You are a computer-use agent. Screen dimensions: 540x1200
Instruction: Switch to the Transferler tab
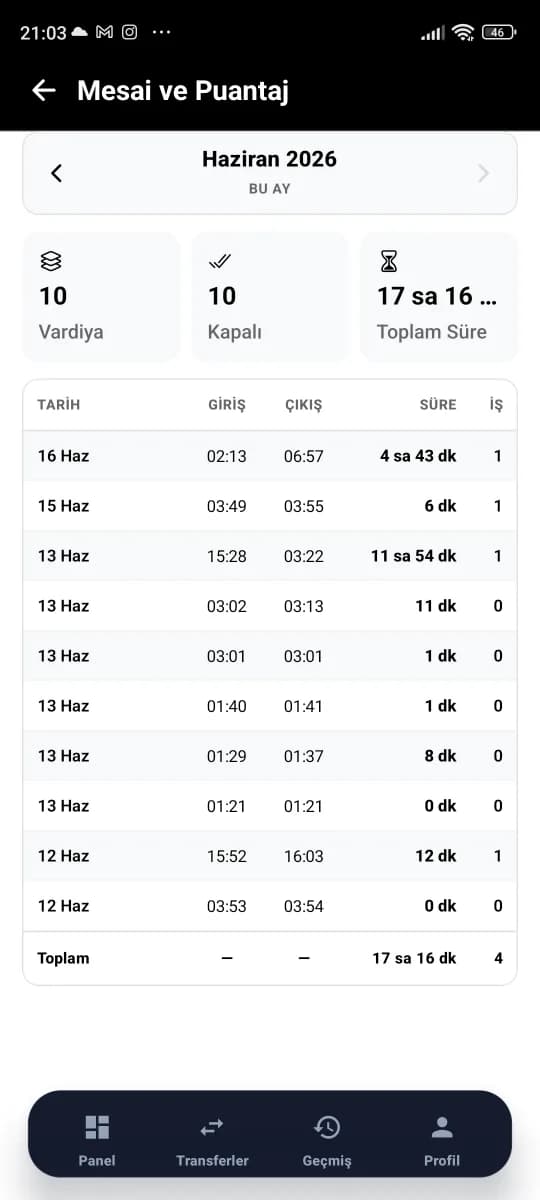click(212, 1139)
